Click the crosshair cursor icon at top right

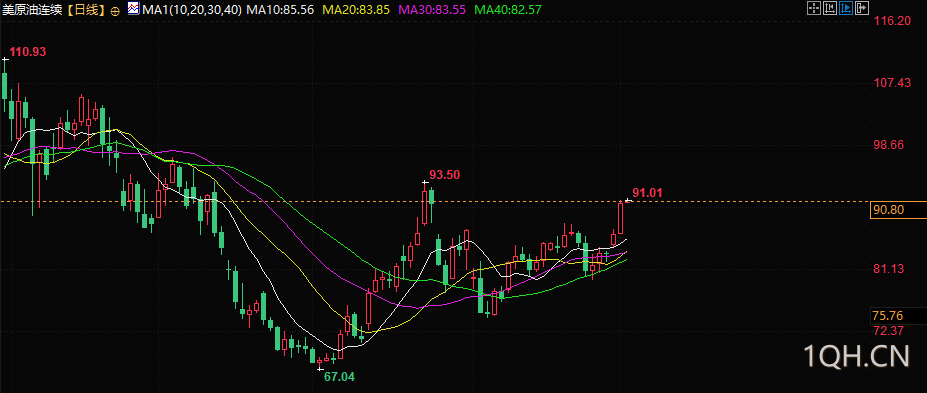814,8
